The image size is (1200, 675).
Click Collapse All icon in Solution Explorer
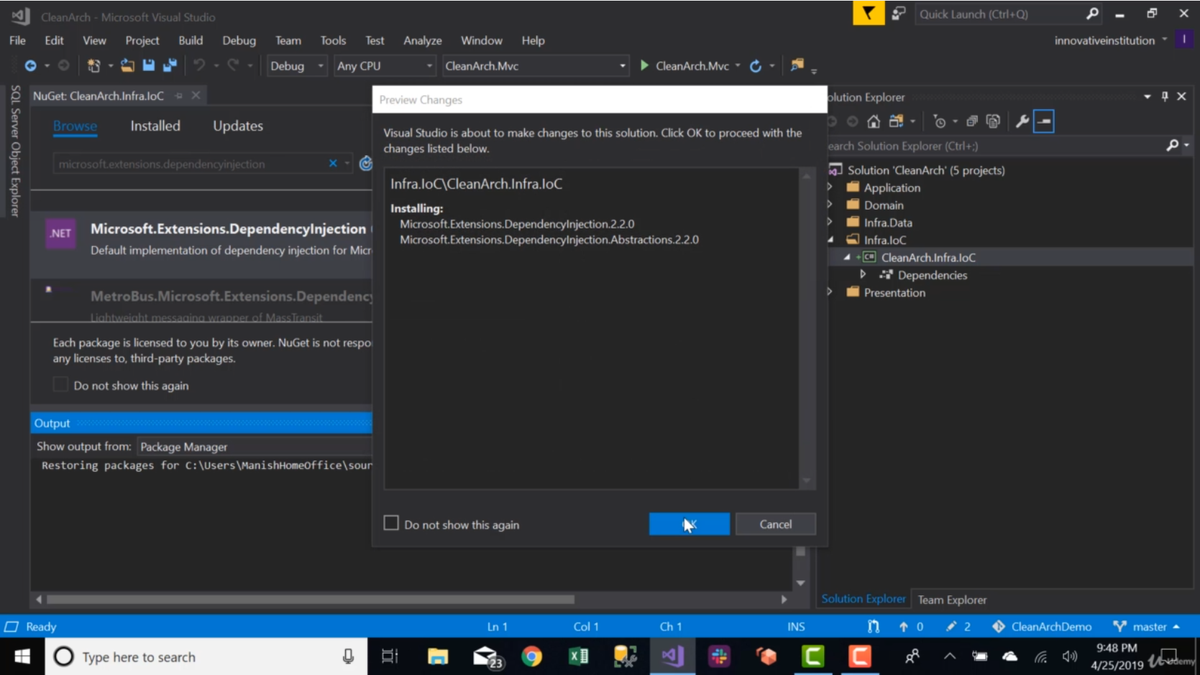971,121
